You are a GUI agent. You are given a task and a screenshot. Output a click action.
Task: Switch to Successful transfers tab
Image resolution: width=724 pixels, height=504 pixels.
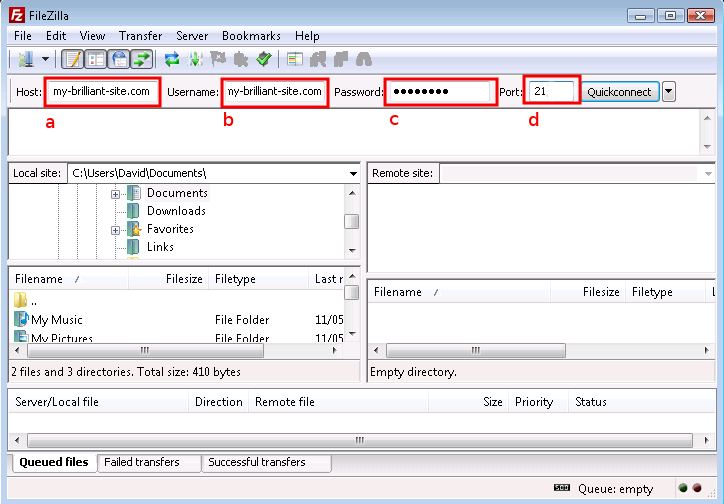coord(266,463)
